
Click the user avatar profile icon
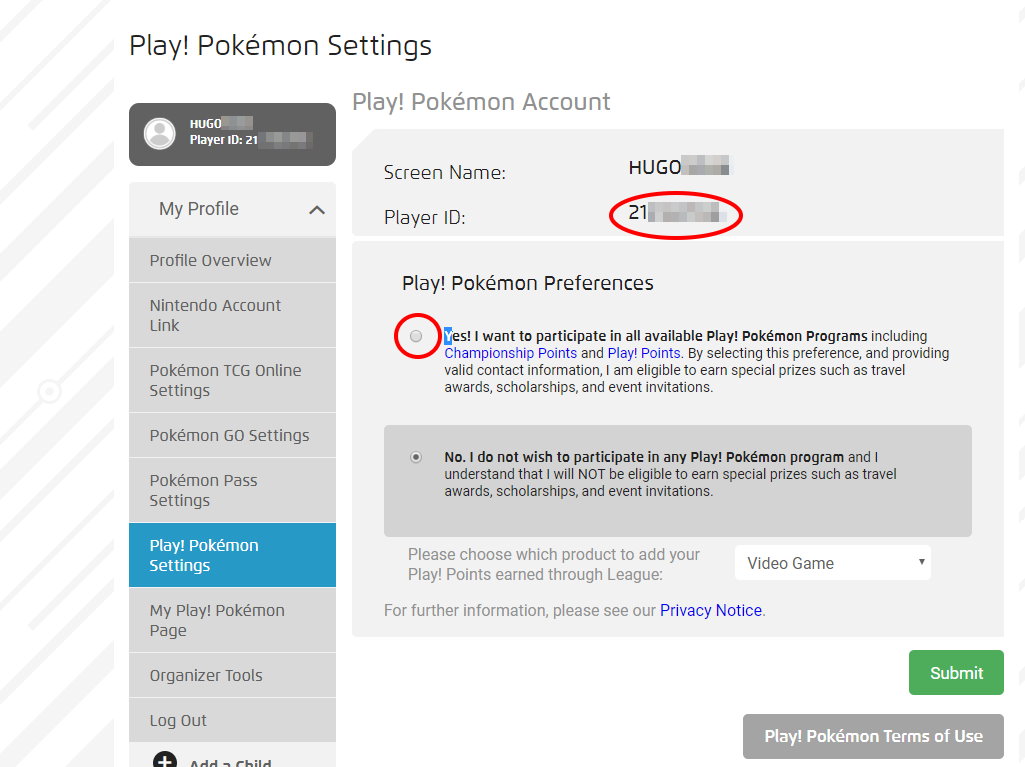(x=160, y=133)
